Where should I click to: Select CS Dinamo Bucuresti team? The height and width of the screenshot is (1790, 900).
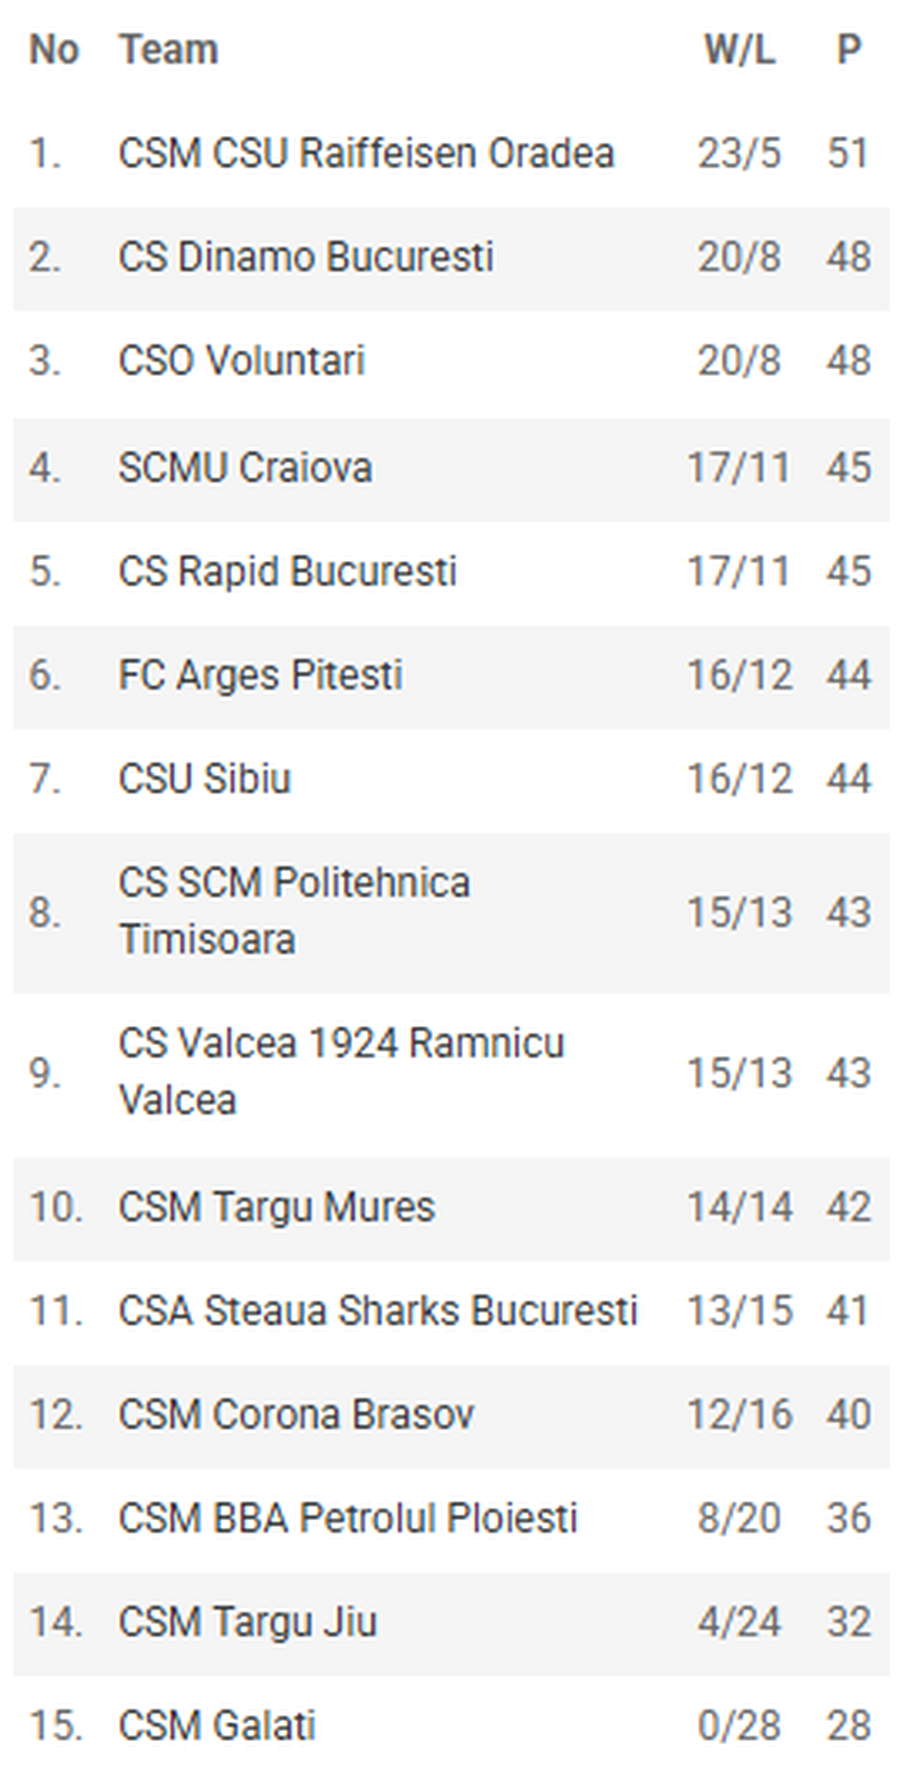point(305,257)
